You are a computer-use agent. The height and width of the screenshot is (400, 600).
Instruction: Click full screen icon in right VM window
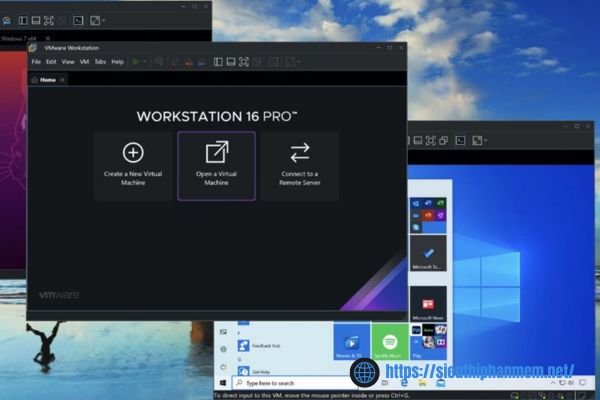(x=430, y=140)
